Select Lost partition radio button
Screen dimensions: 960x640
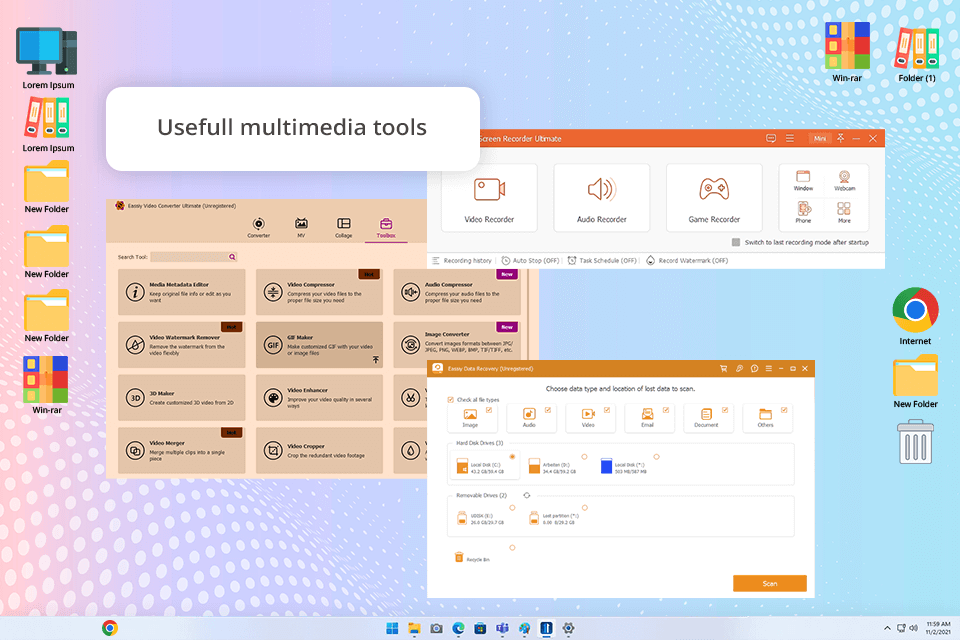pyautogui.click(x=585, y=508)
